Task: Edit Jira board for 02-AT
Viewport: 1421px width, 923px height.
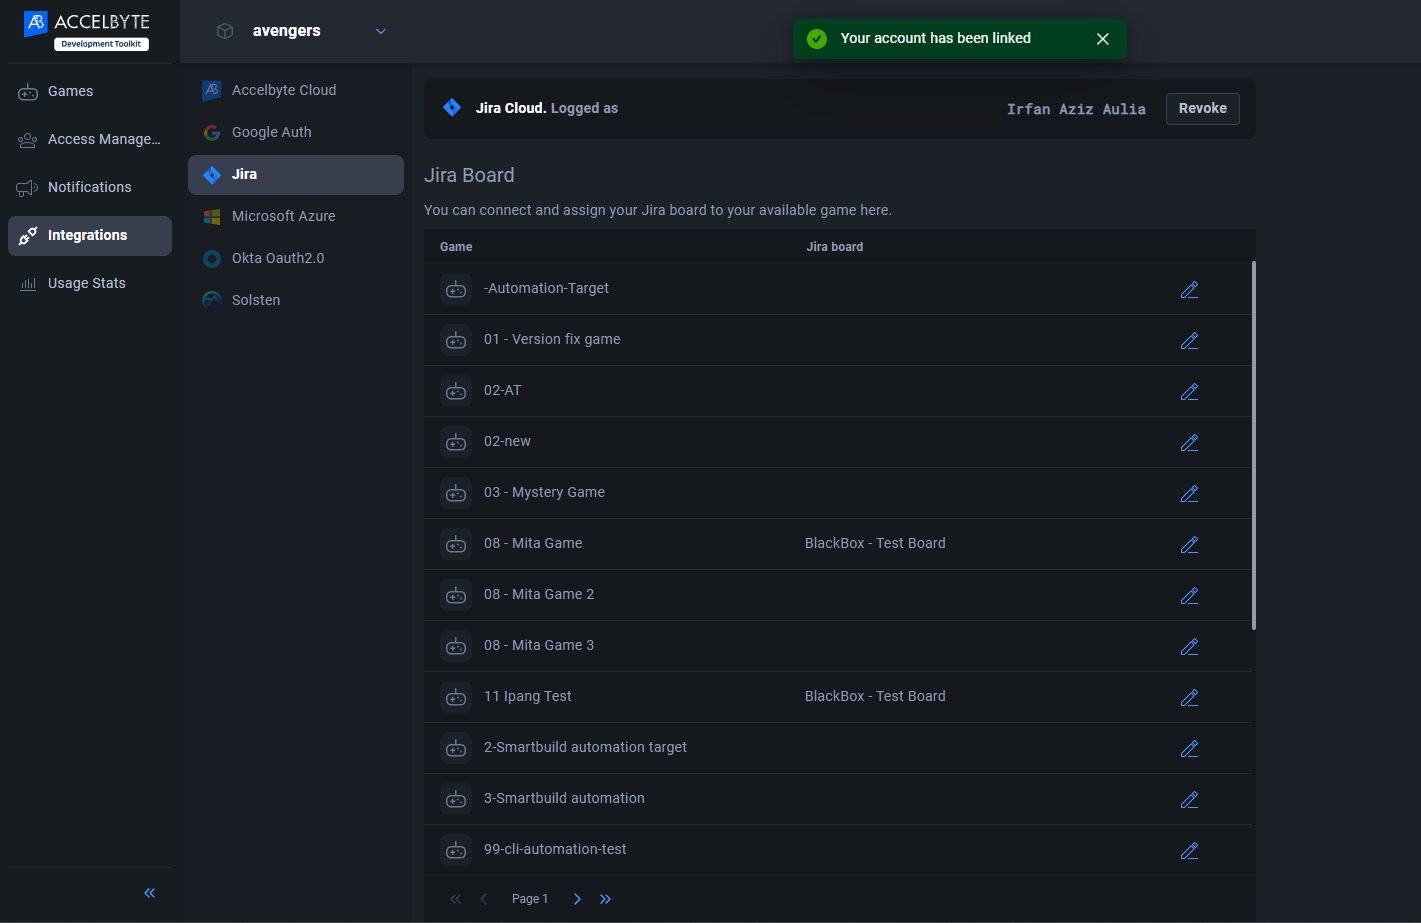Action: coord(1189,391)
